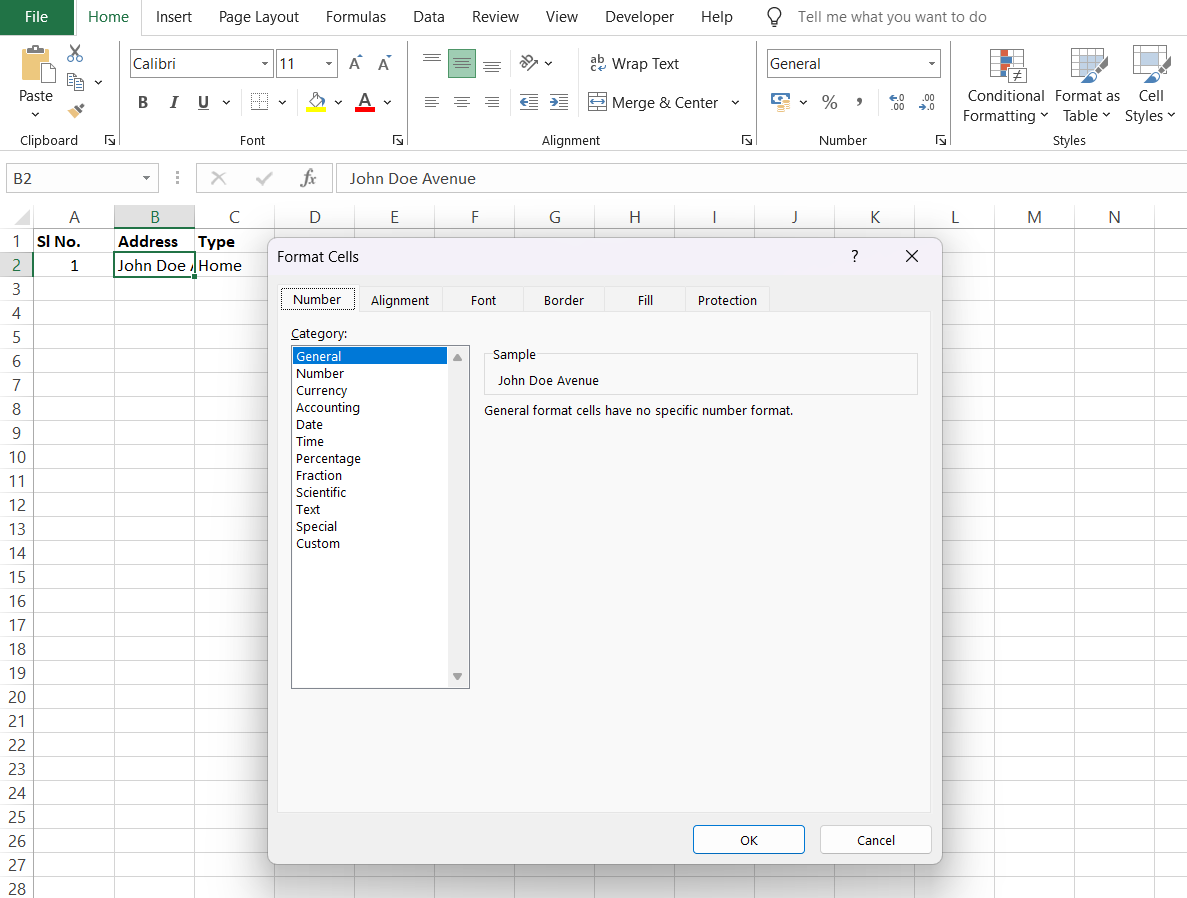Image resolution: width=1187 pixels, height=898 pixels.
Task: Click the Tell me search field
Action: pos(892,17)
